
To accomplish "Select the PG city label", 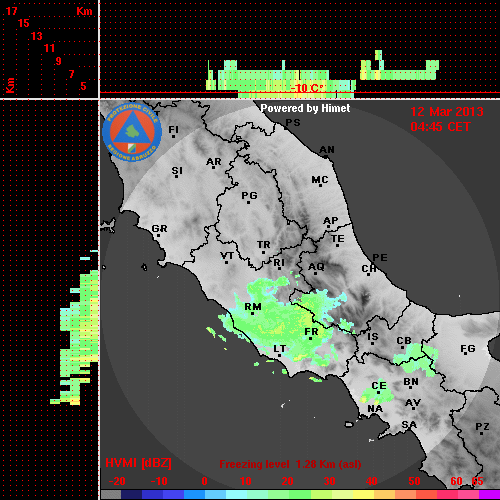I will [249, 195].
